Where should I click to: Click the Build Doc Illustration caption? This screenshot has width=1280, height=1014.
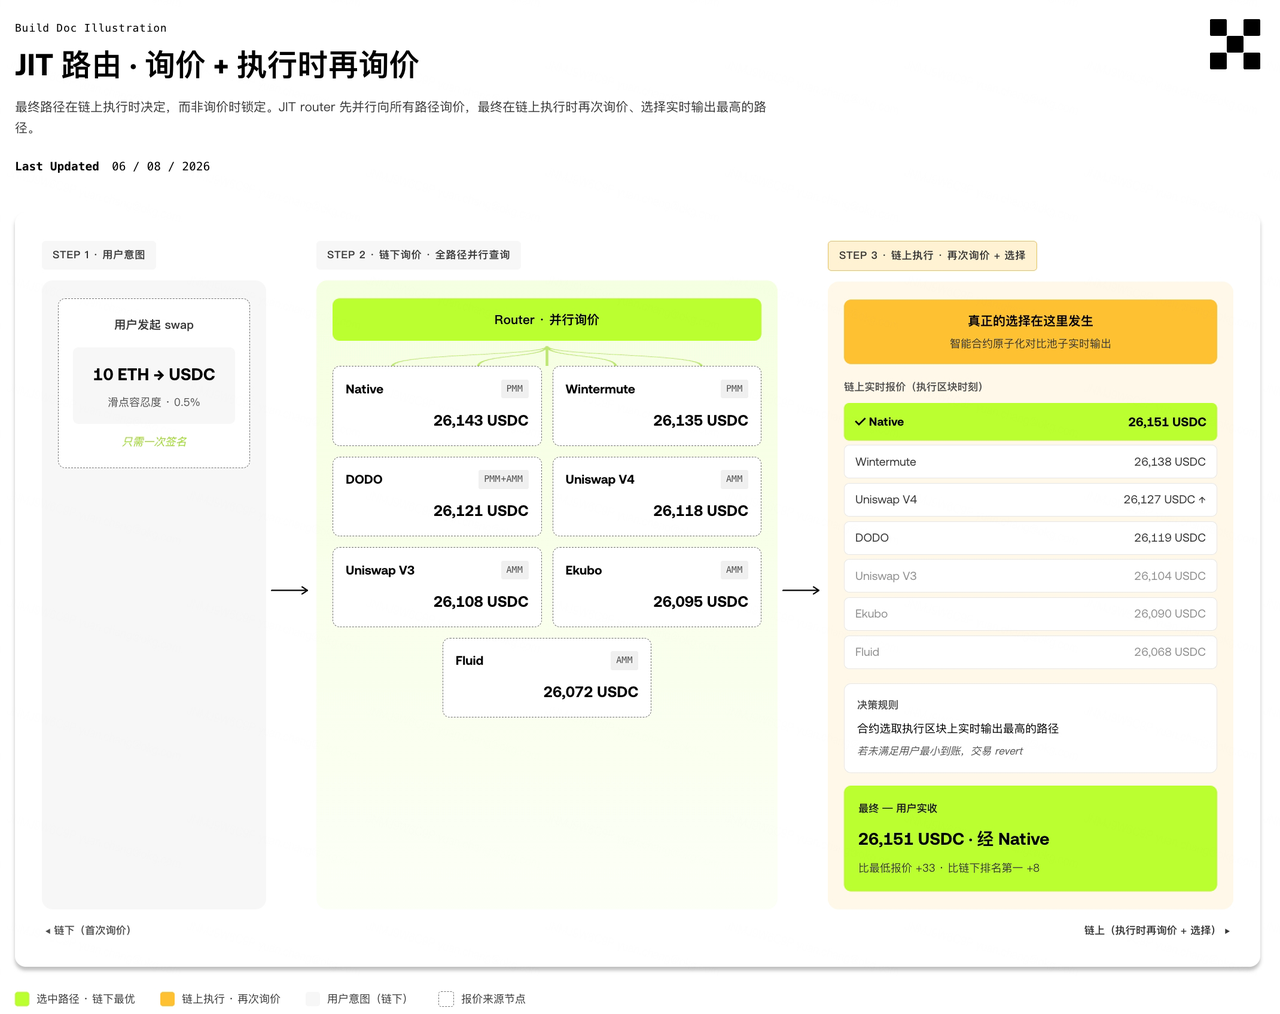(x=91, y=28)
